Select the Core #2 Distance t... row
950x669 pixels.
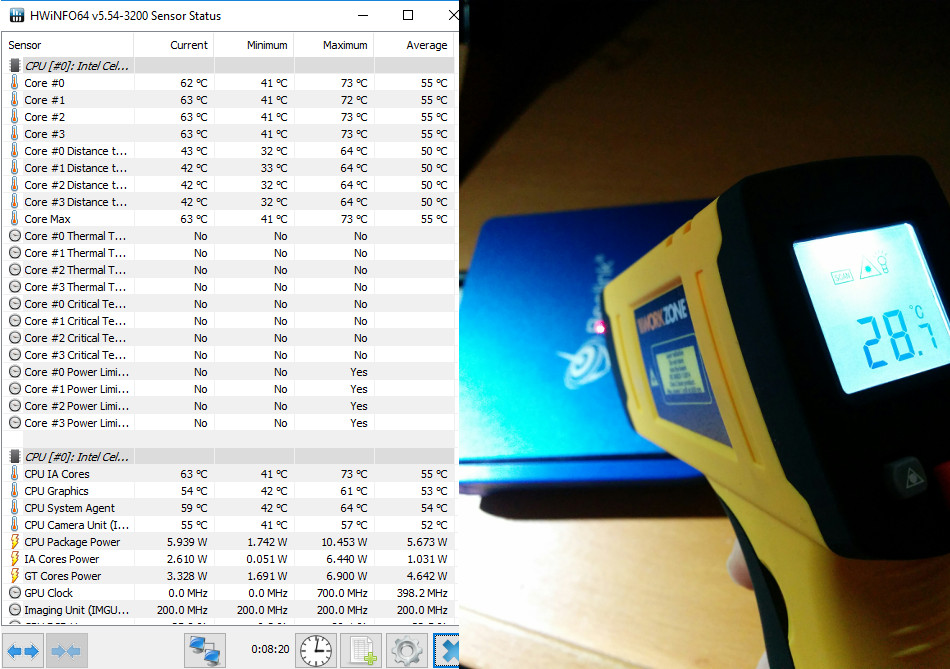230,184
